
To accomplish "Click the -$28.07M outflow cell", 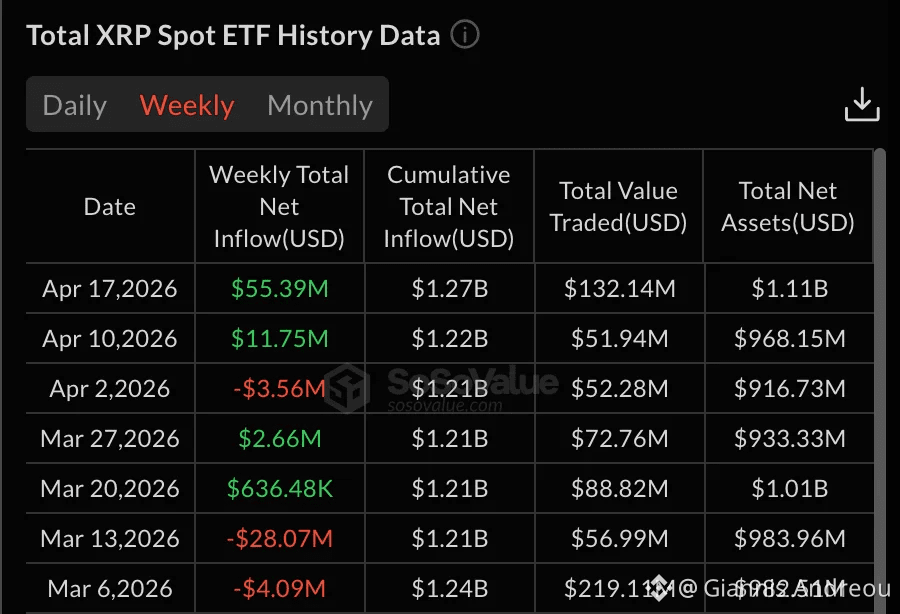I will point(280,538).
